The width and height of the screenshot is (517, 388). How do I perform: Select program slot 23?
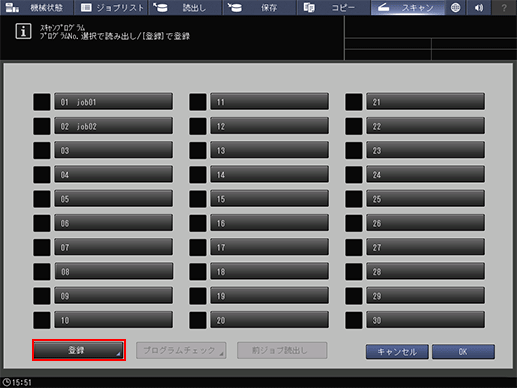pos(426,150)
